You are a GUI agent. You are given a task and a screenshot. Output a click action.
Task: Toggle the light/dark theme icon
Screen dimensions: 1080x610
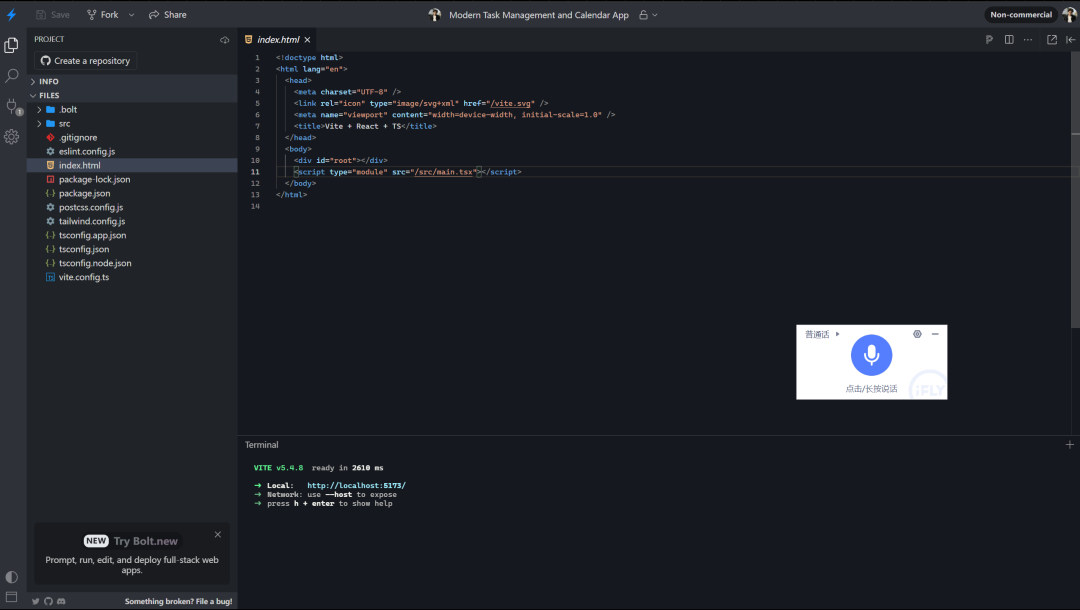click(x=11, y=577)
